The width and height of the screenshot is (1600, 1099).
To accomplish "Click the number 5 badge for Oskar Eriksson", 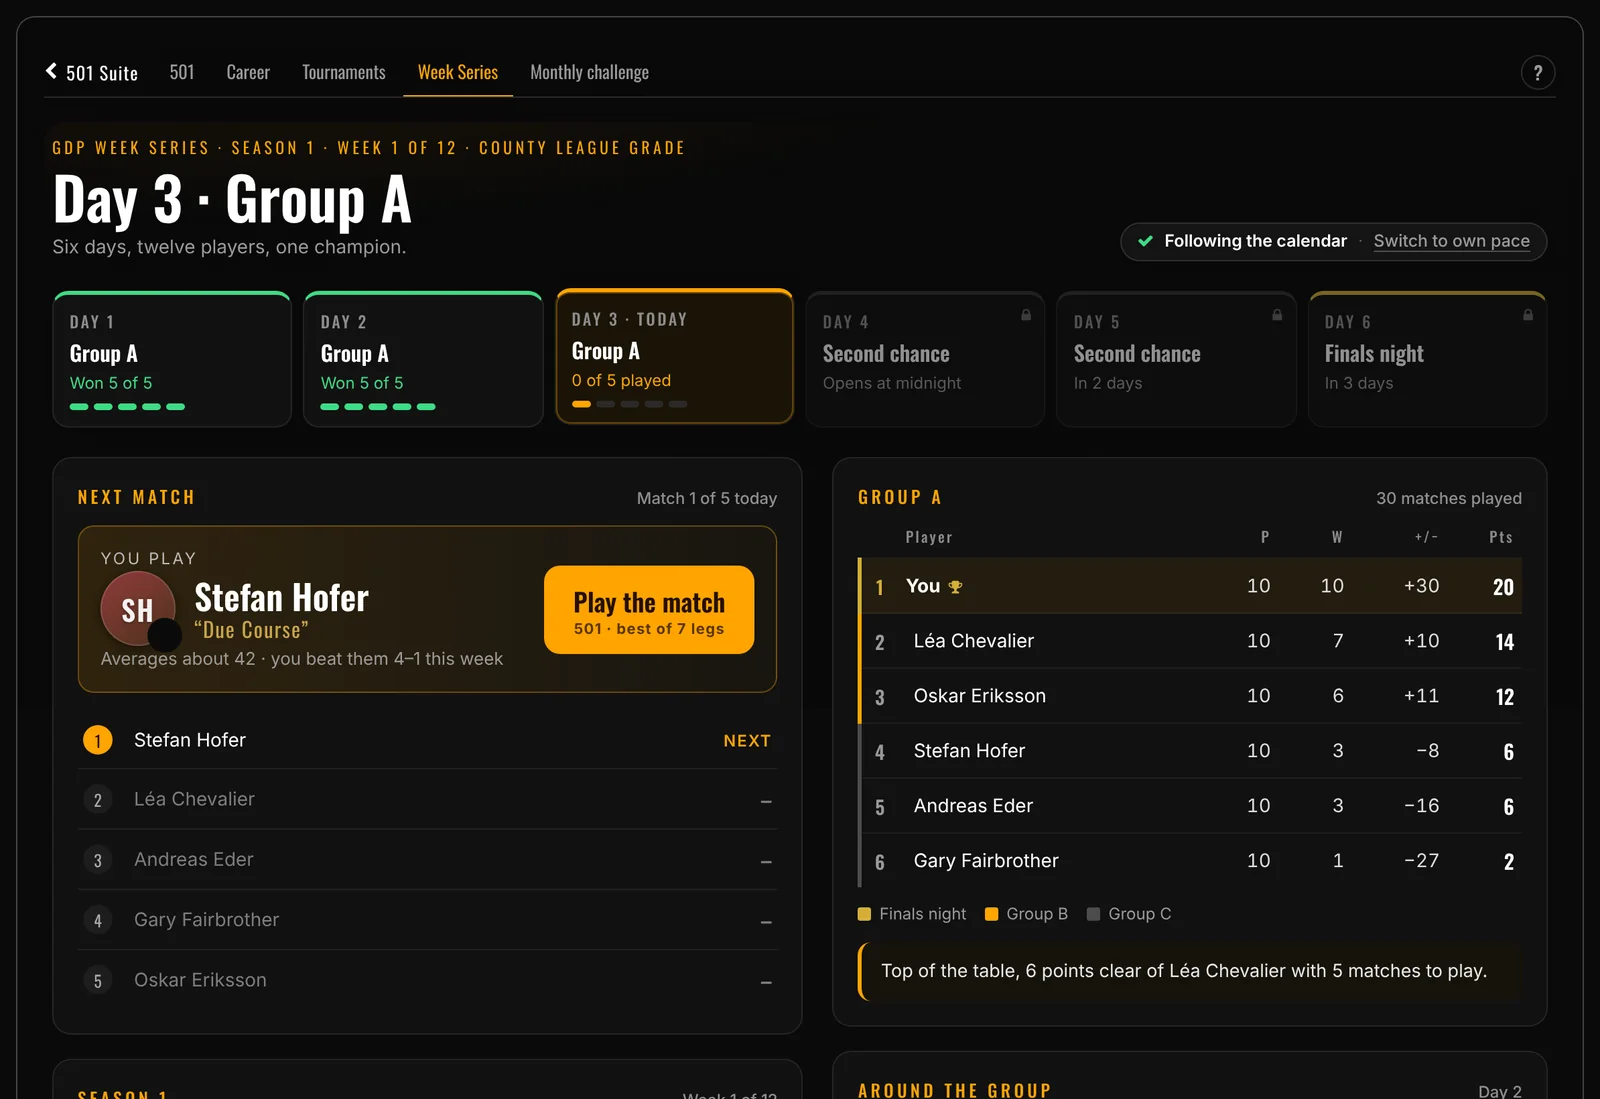I will [97, 981].
